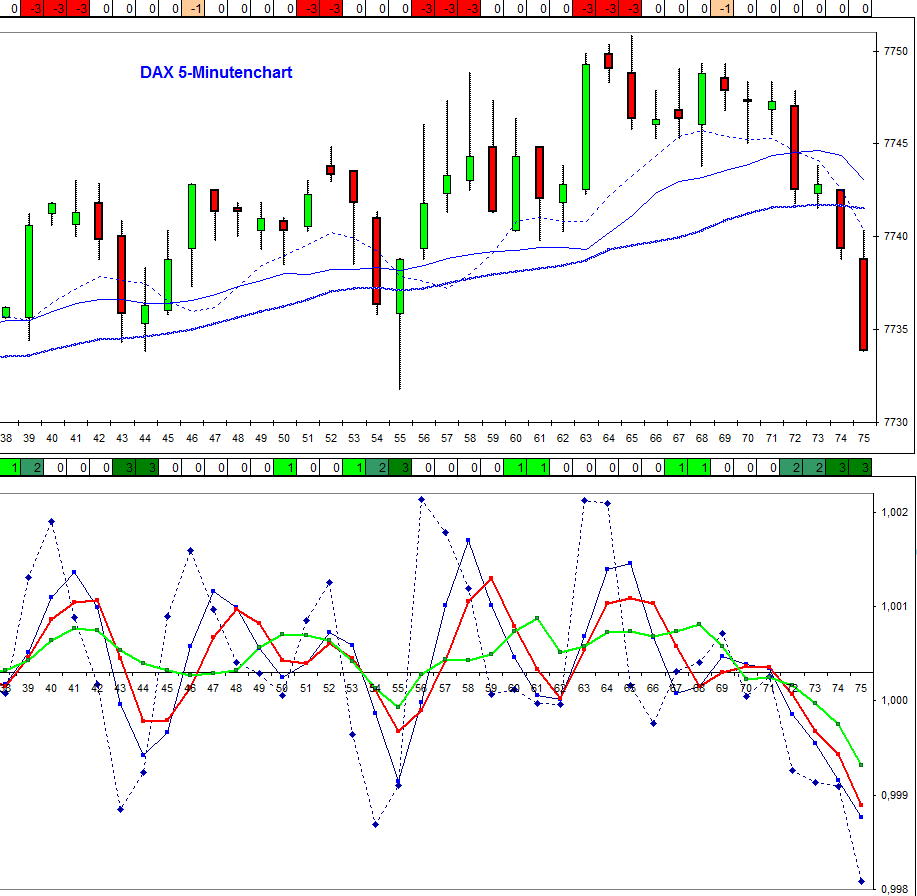Viewport: 917px width, 896px height.
Task: Select the large red candle at bar 72
Action: click(794, 147)
